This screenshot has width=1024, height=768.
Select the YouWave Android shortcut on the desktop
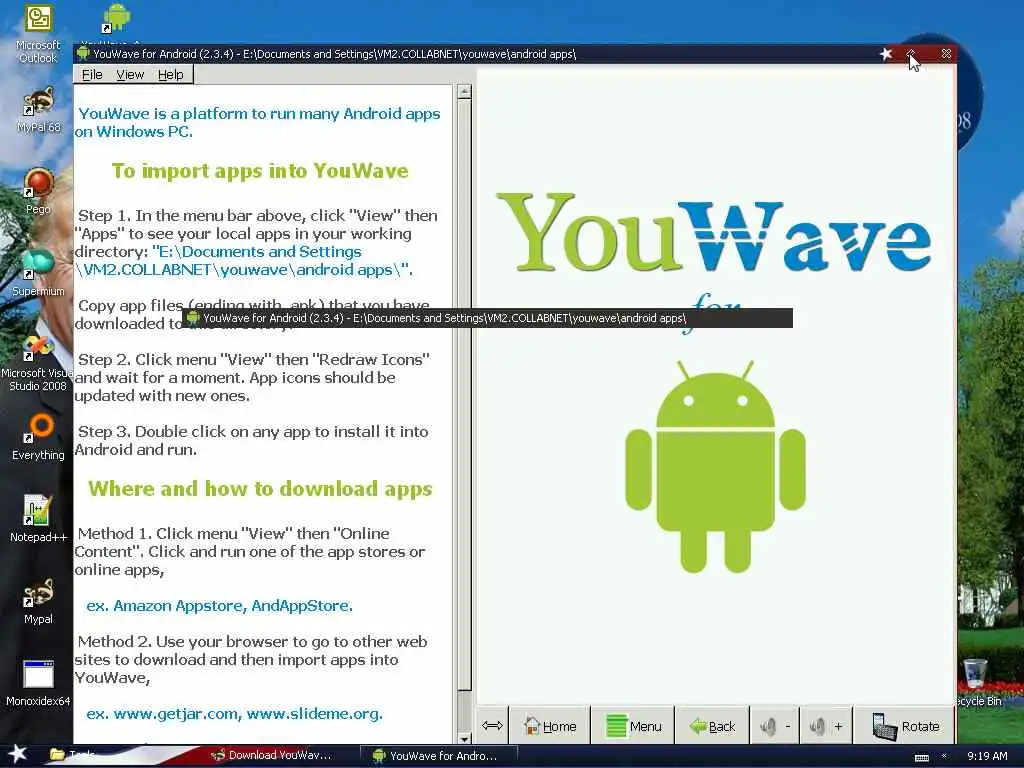pos(116,18)
